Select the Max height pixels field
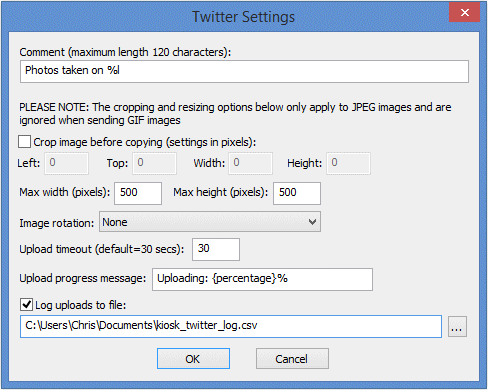This screenshot has width=488, height=390. [x=297, y=193]
